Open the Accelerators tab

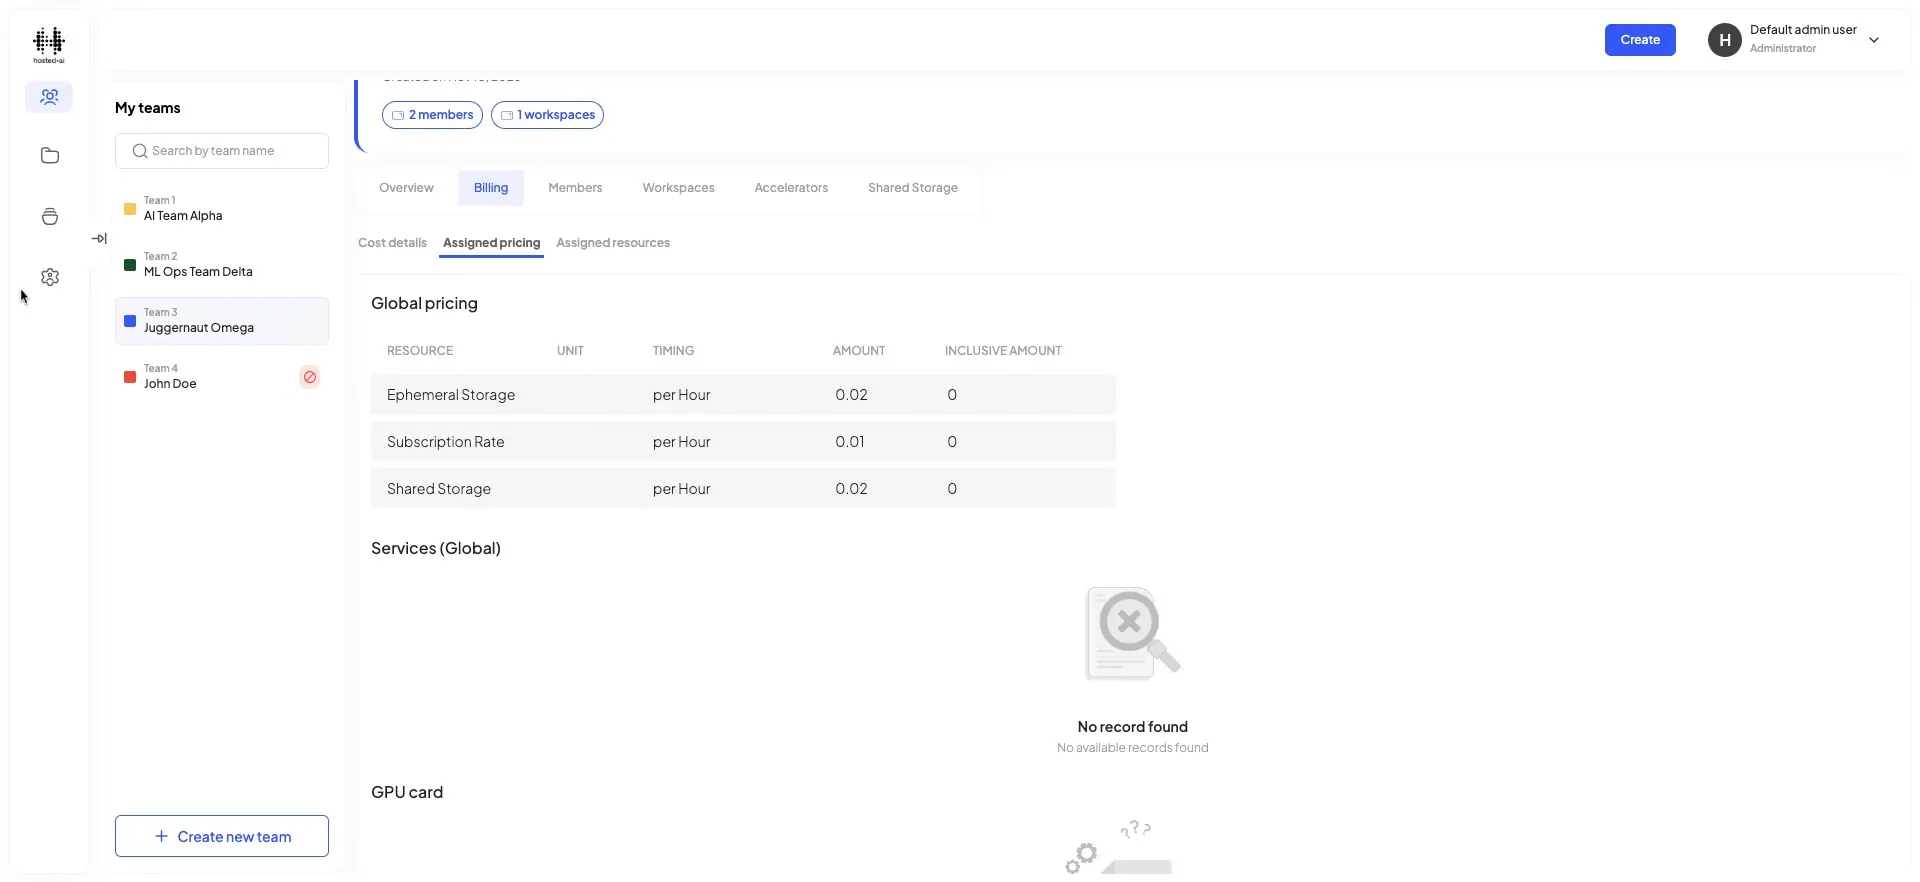point(791,188)
